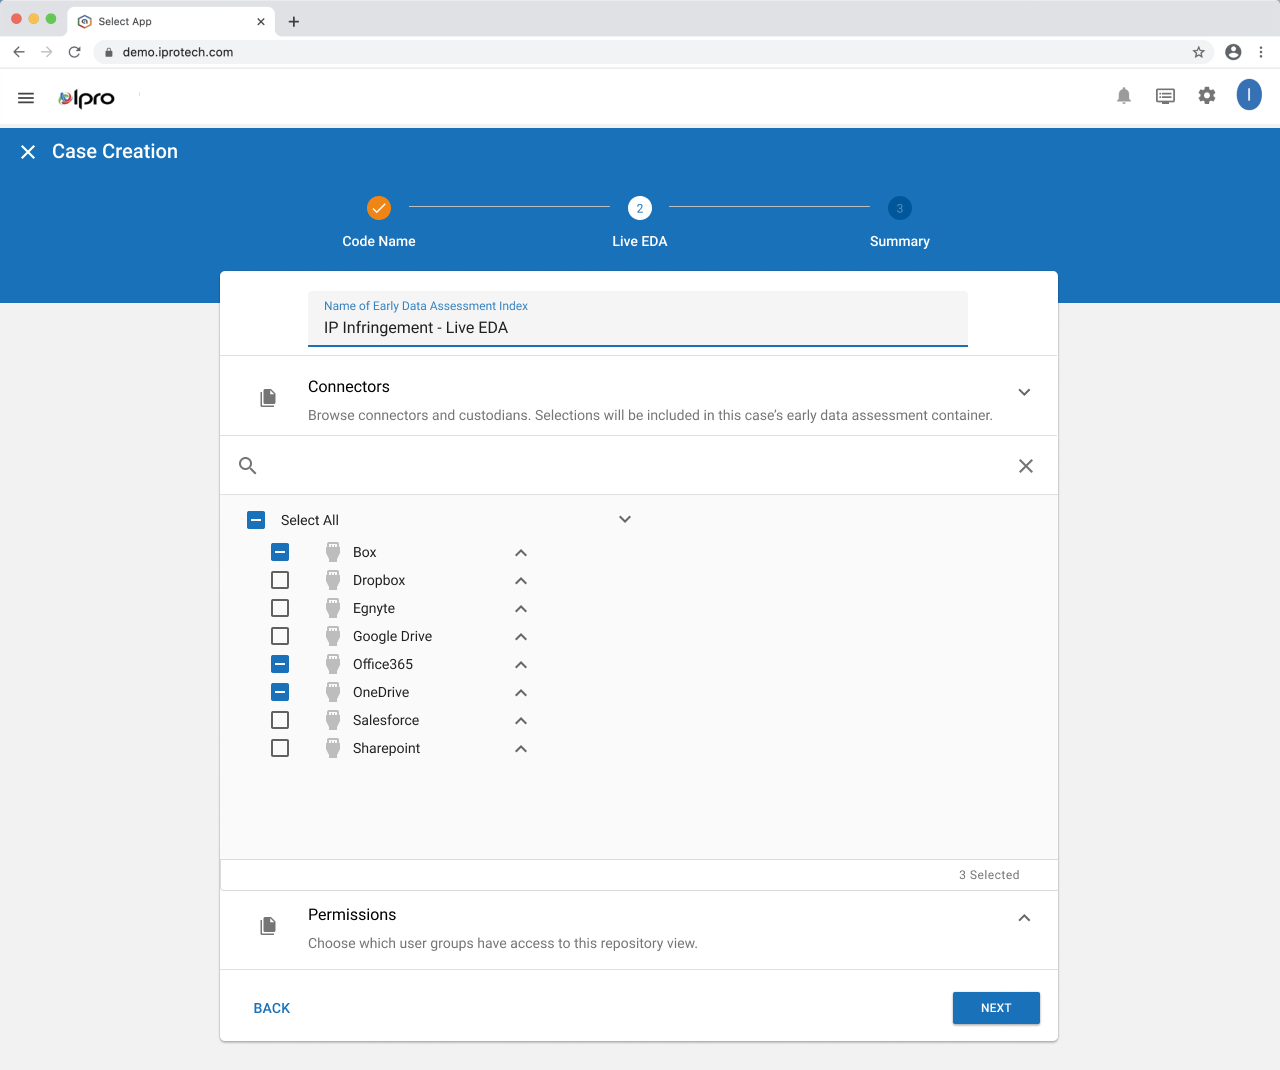This screenshot has height=1070, width=1280.
Task: Uncheck the Office365 connector checkbox
Action: pyautogui.click(x=279, y=663)
